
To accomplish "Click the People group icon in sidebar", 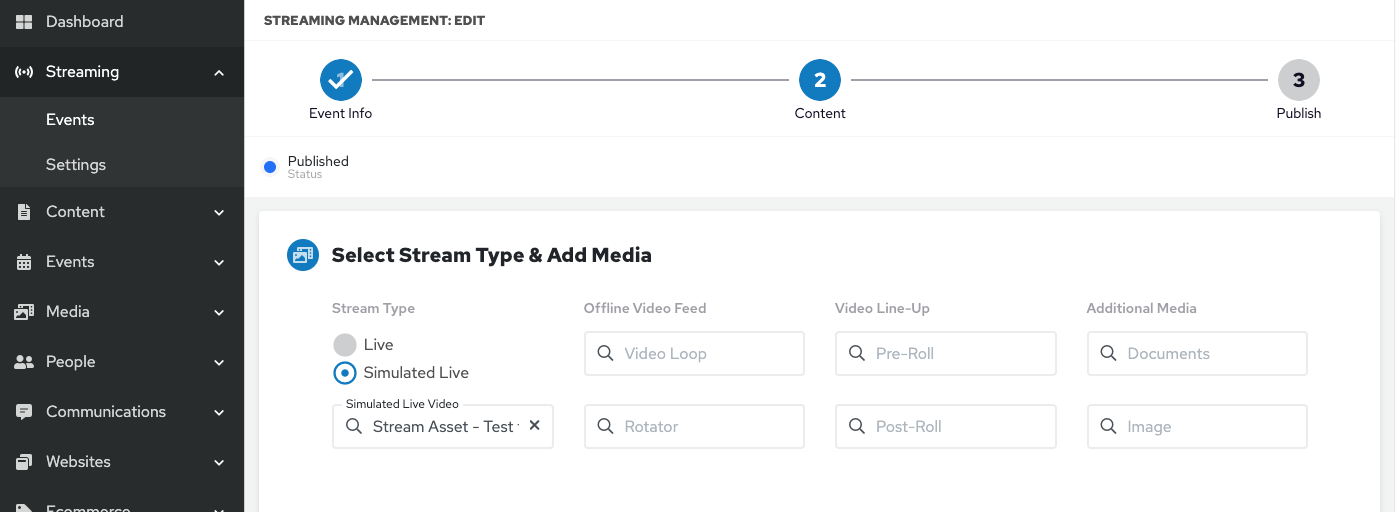I will point(24,362).
